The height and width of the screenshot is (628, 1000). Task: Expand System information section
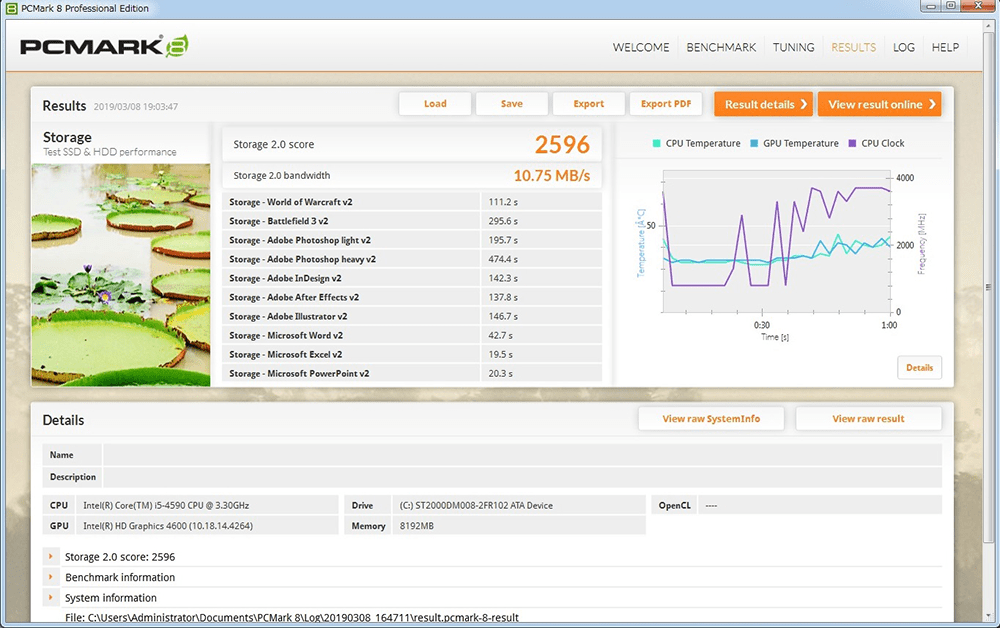coord(51,598)
